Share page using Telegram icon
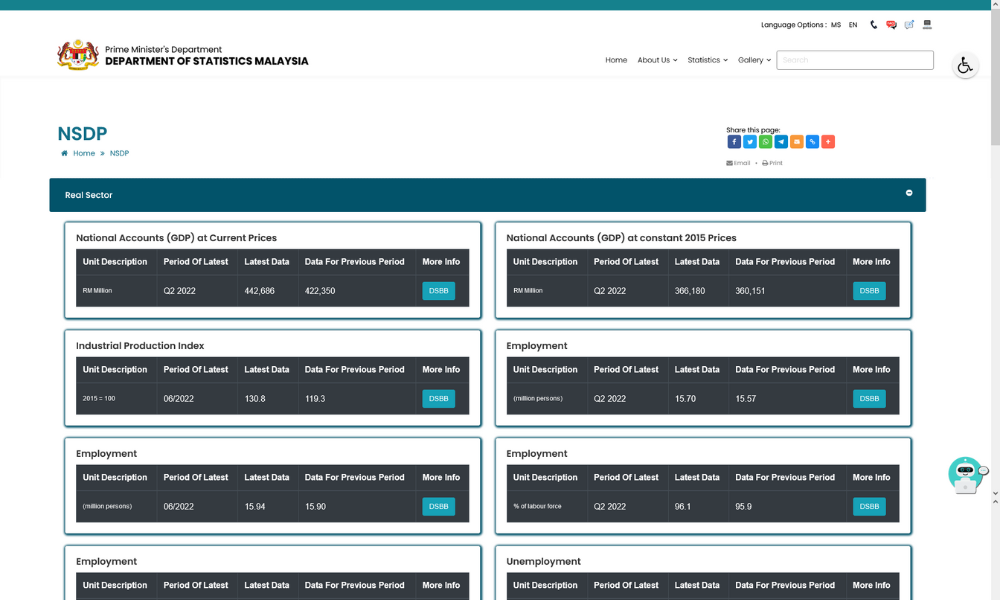The width and height of the screenshot is (1000, 600). point(781,142)
